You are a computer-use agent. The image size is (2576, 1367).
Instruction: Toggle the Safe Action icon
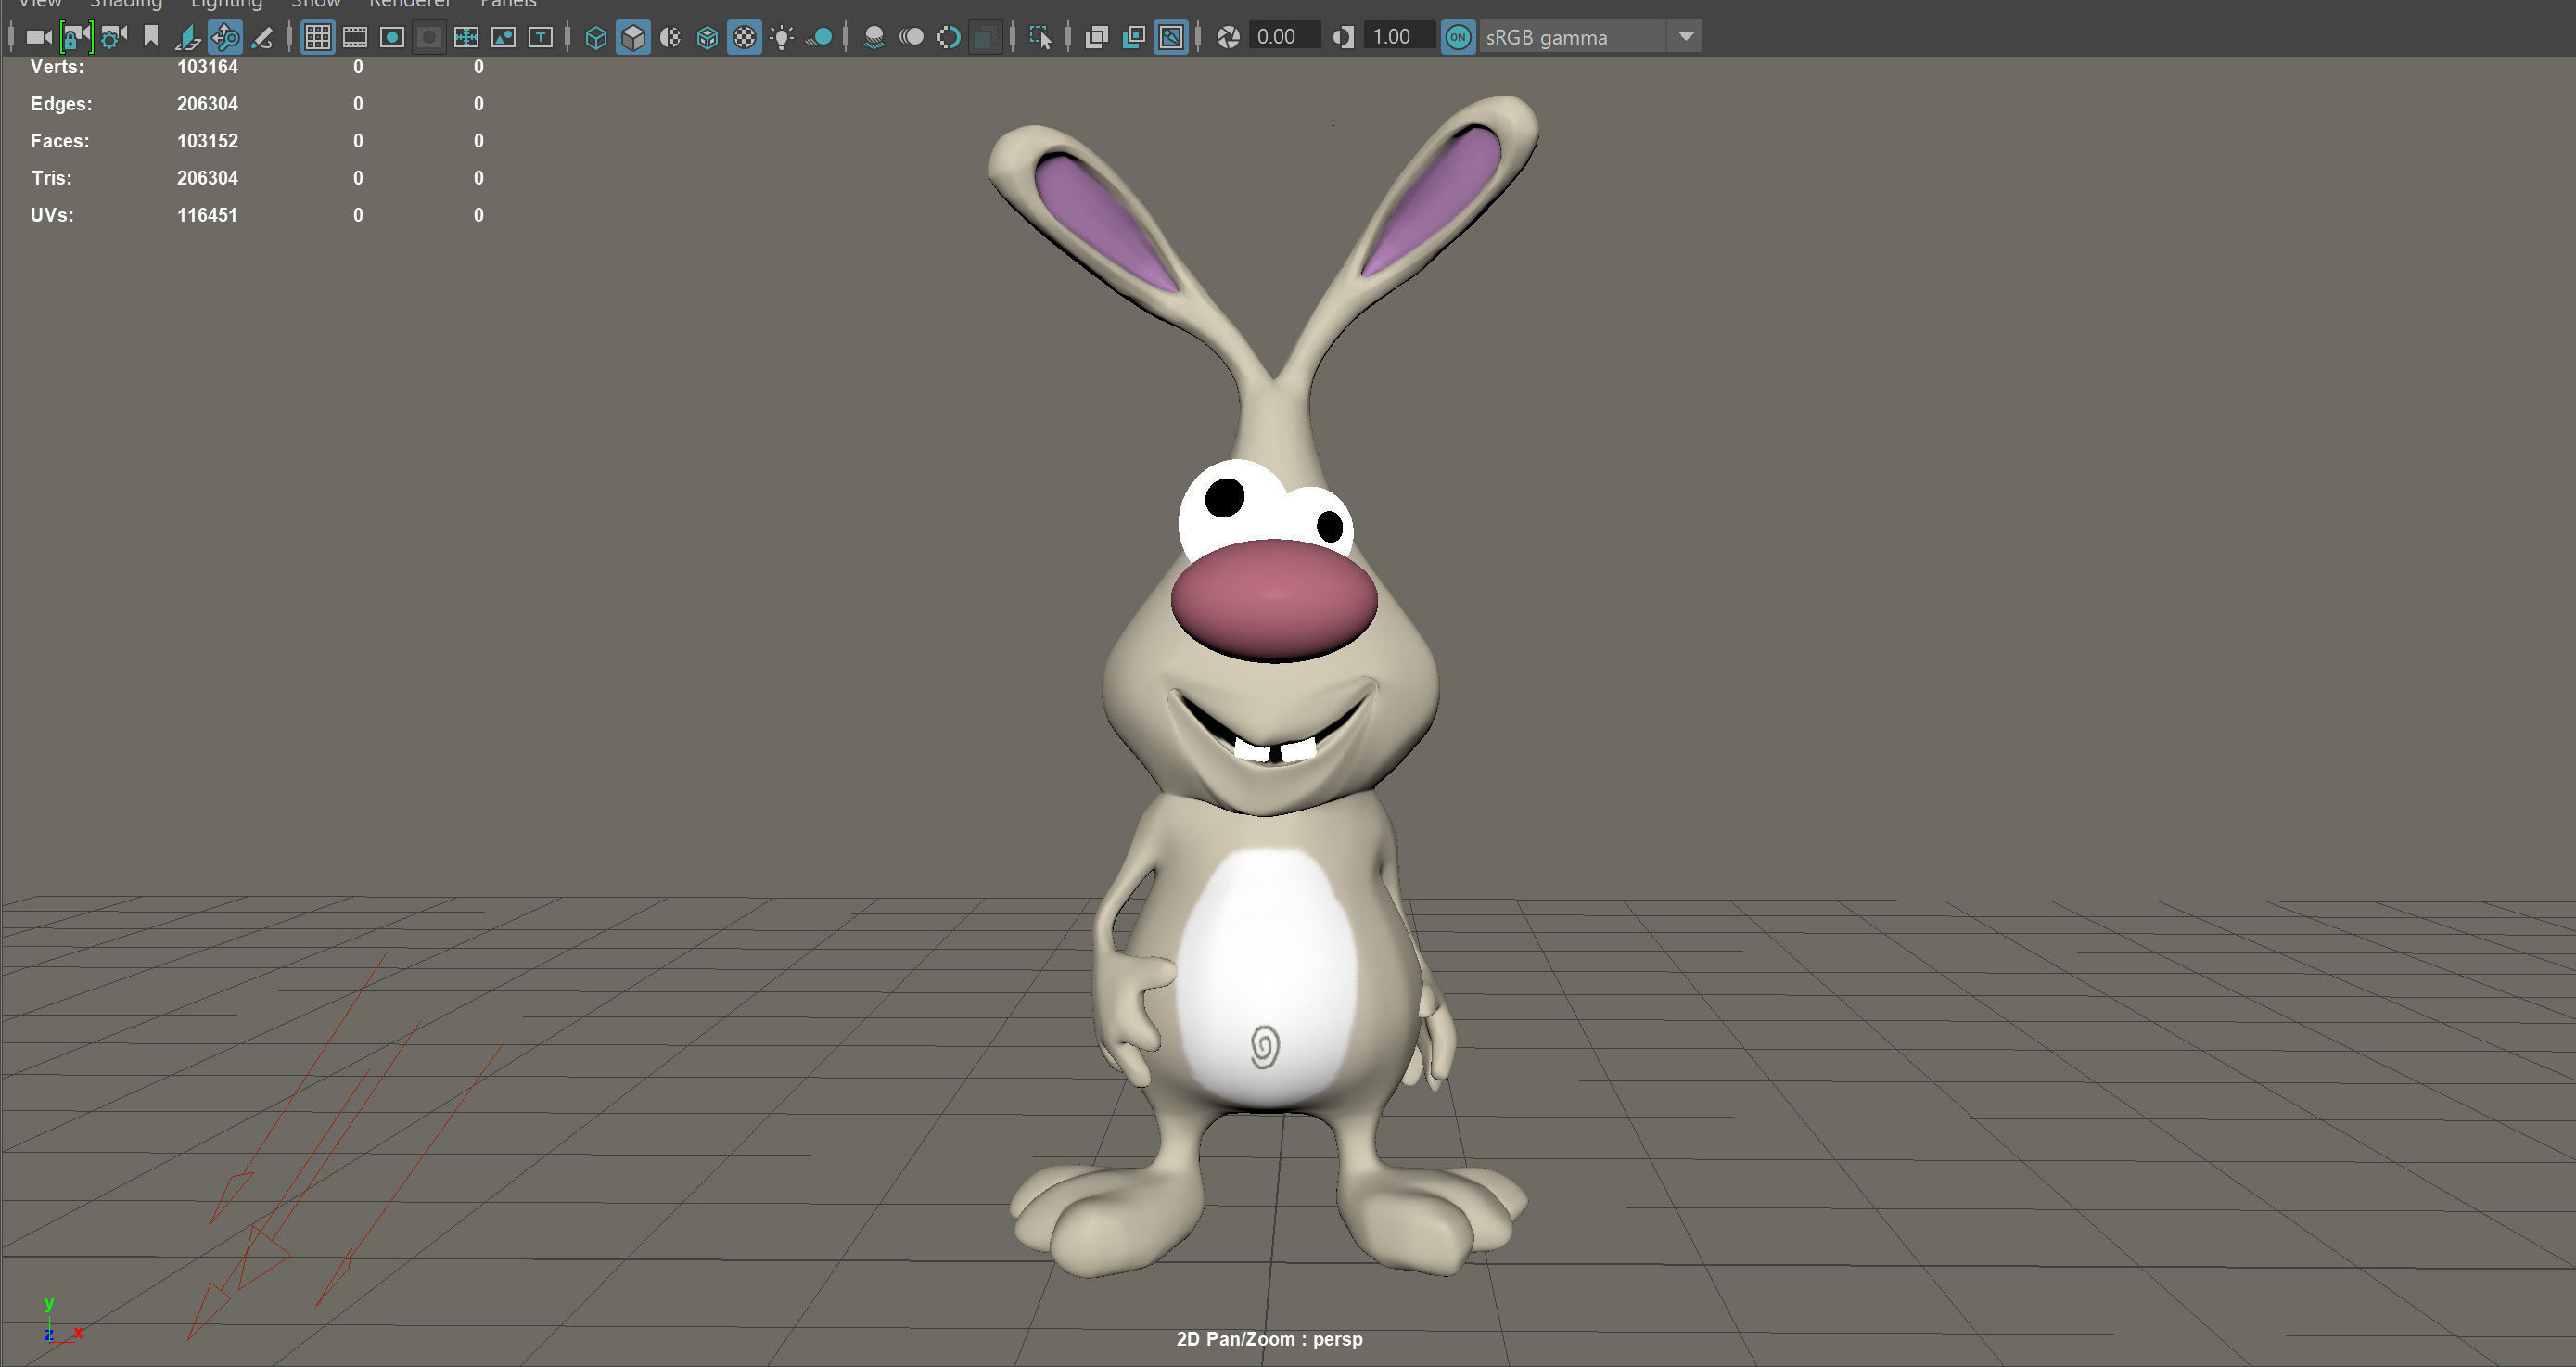(503, 37)
